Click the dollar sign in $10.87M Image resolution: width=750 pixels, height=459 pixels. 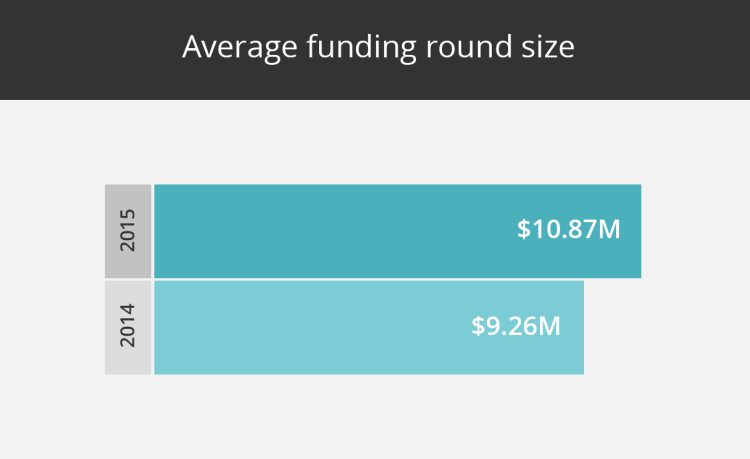[524, 230]
